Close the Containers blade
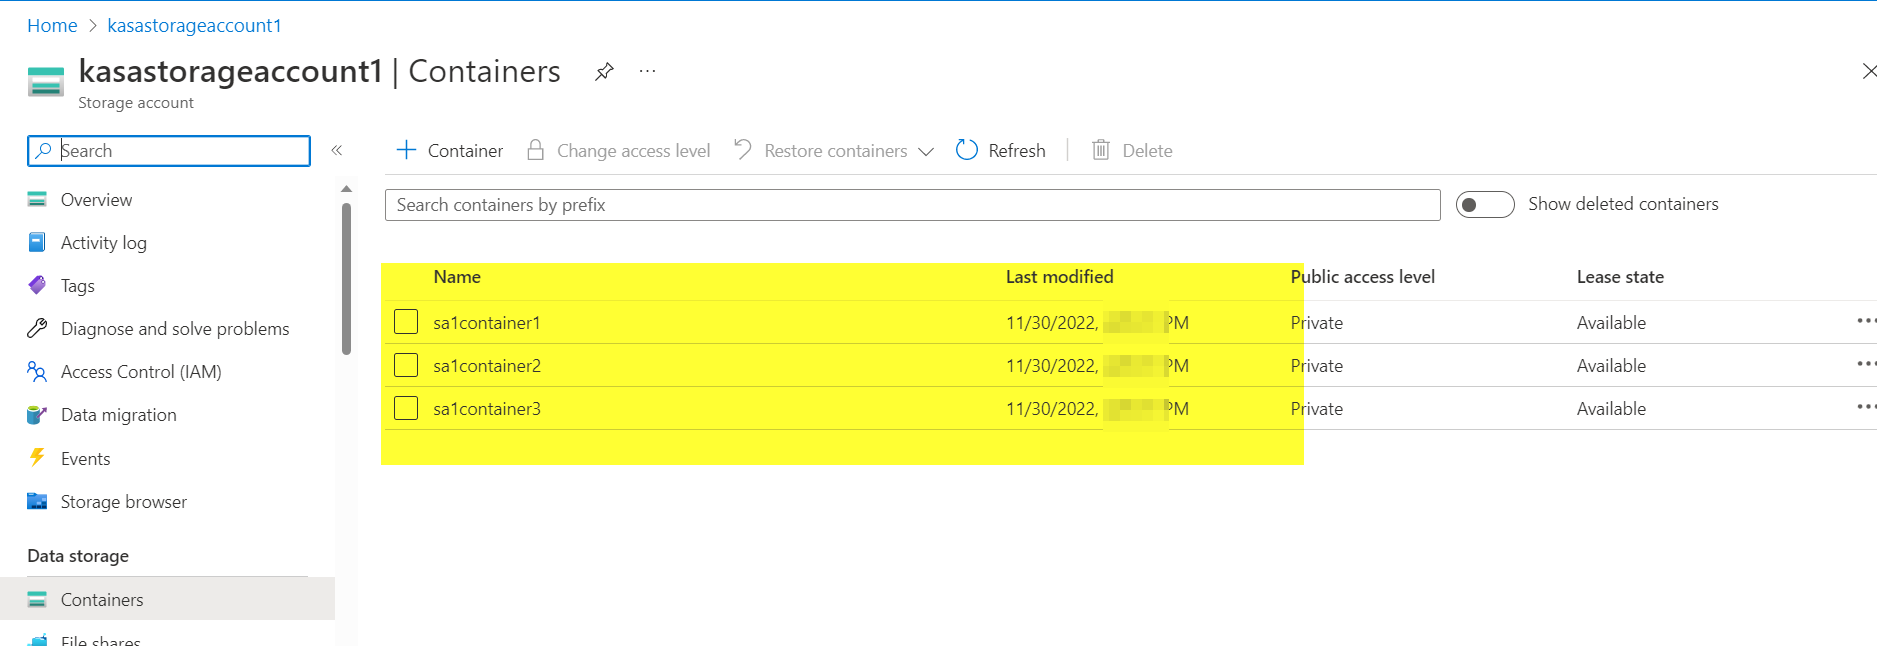 point(1868,71)
